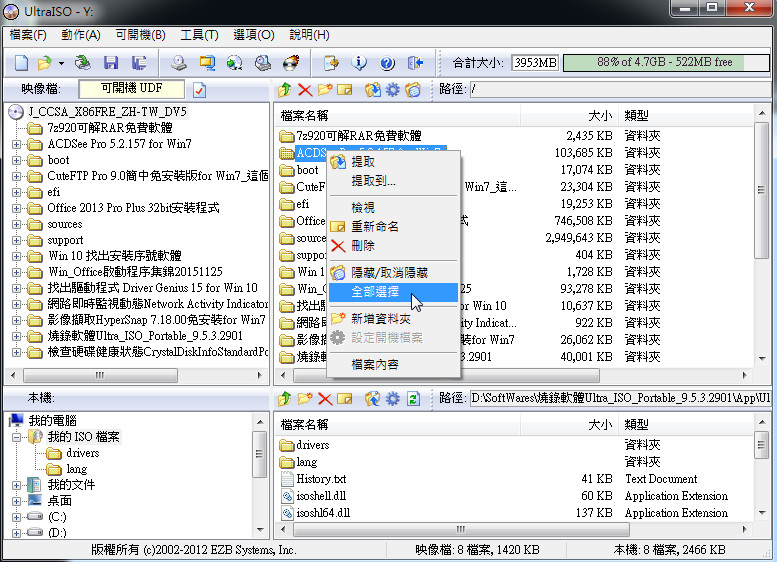Image resolution: width=777 pixels, height=562 pixels.
Task: Click New Folder icon in image pane toolbar
Action: (x=325, y=90)
